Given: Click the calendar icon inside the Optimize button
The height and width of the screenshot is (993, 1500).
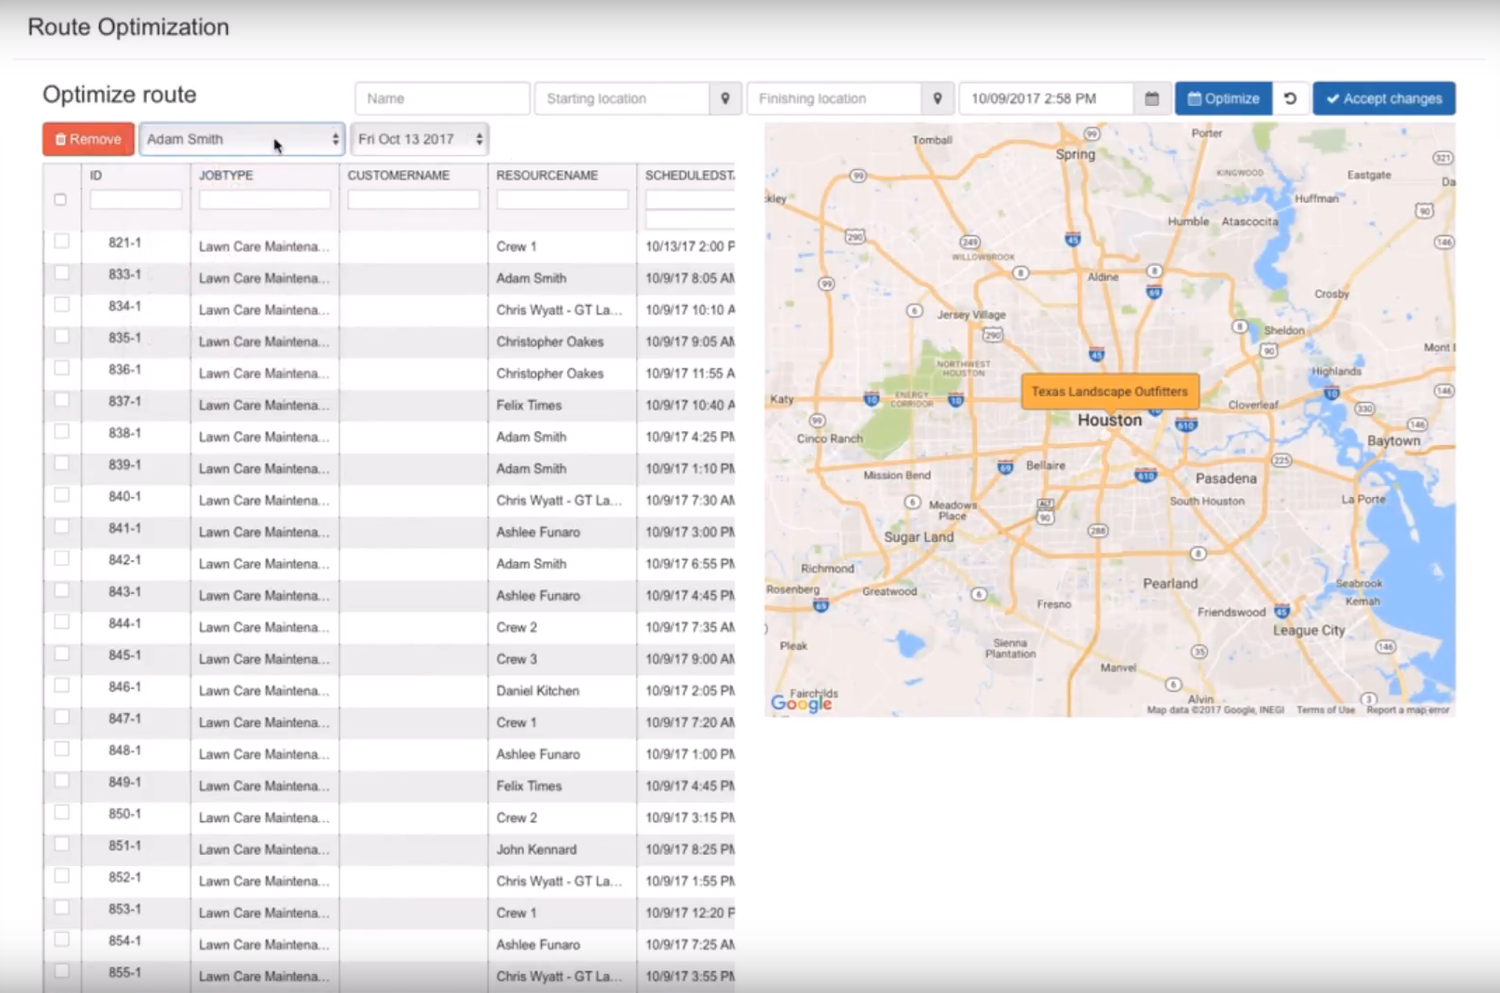Looking at the screenshot, I should [1194, 98].
